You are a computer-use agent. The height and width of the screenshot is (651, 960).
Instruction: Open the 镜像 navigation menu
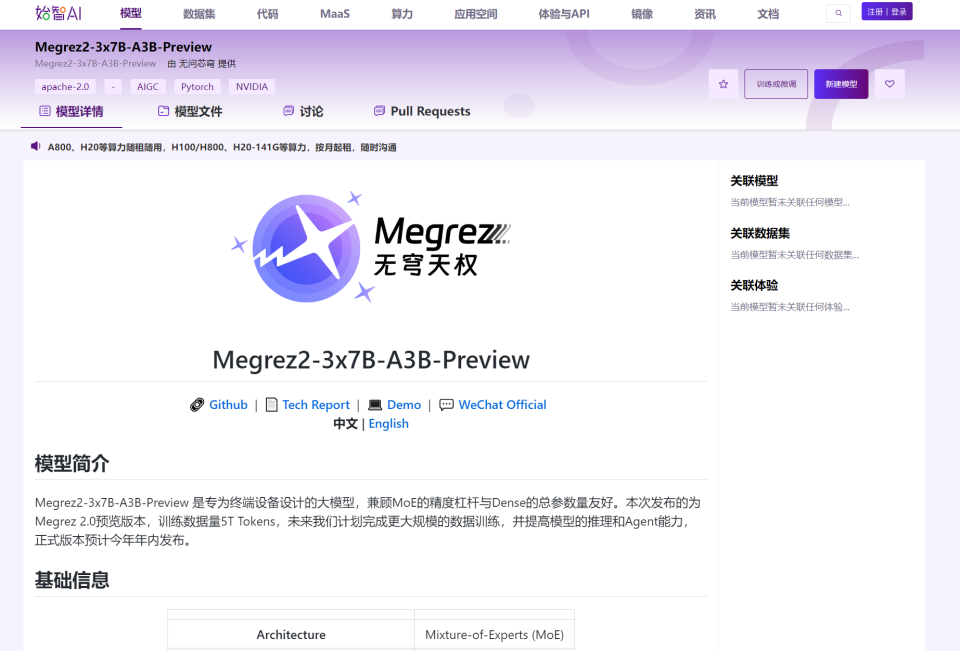[x=642, y=13]
